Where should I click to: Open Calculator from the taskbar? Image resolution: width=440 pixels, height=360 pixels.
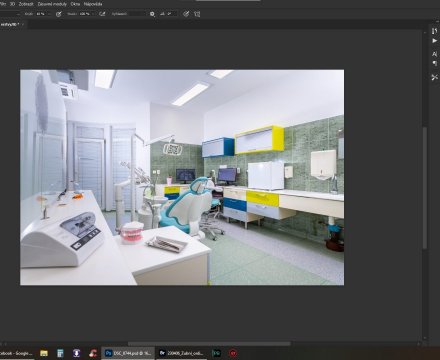60,353
